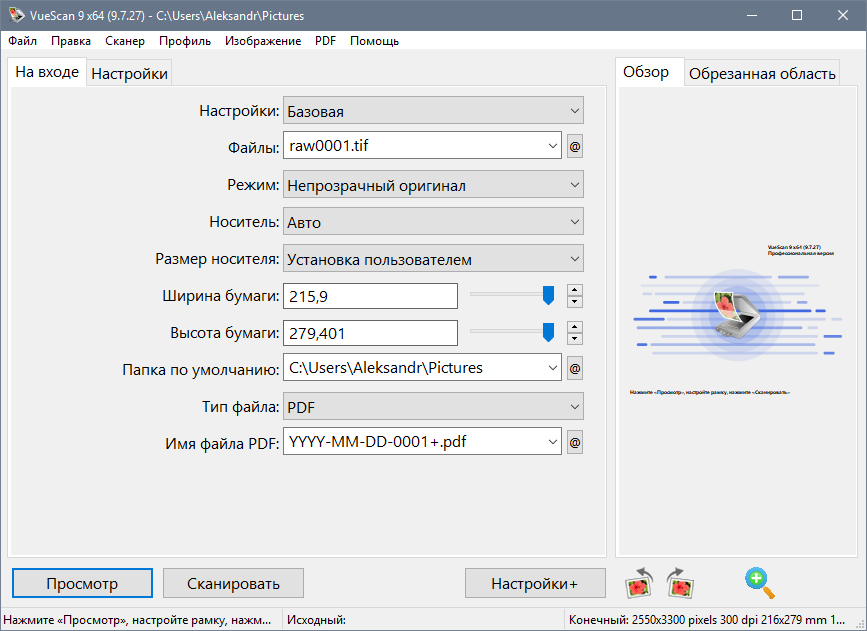This screenshot has width=867, height=631.
Task: Switch to the На входе tab
Action: tap(47, 72)
